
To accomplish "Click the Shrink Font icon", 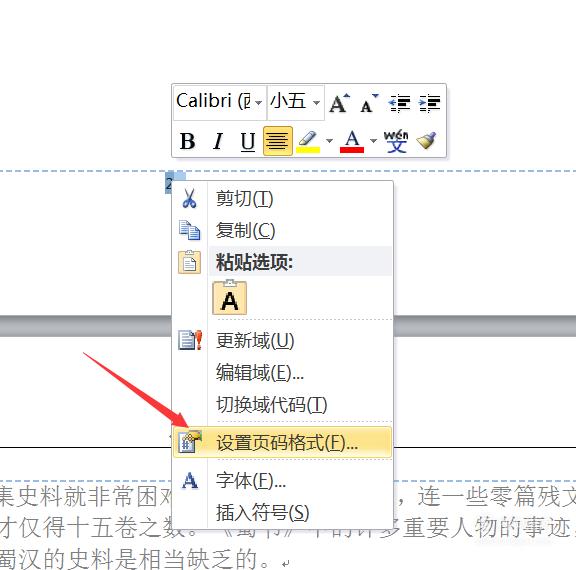I will click(369, 103).
